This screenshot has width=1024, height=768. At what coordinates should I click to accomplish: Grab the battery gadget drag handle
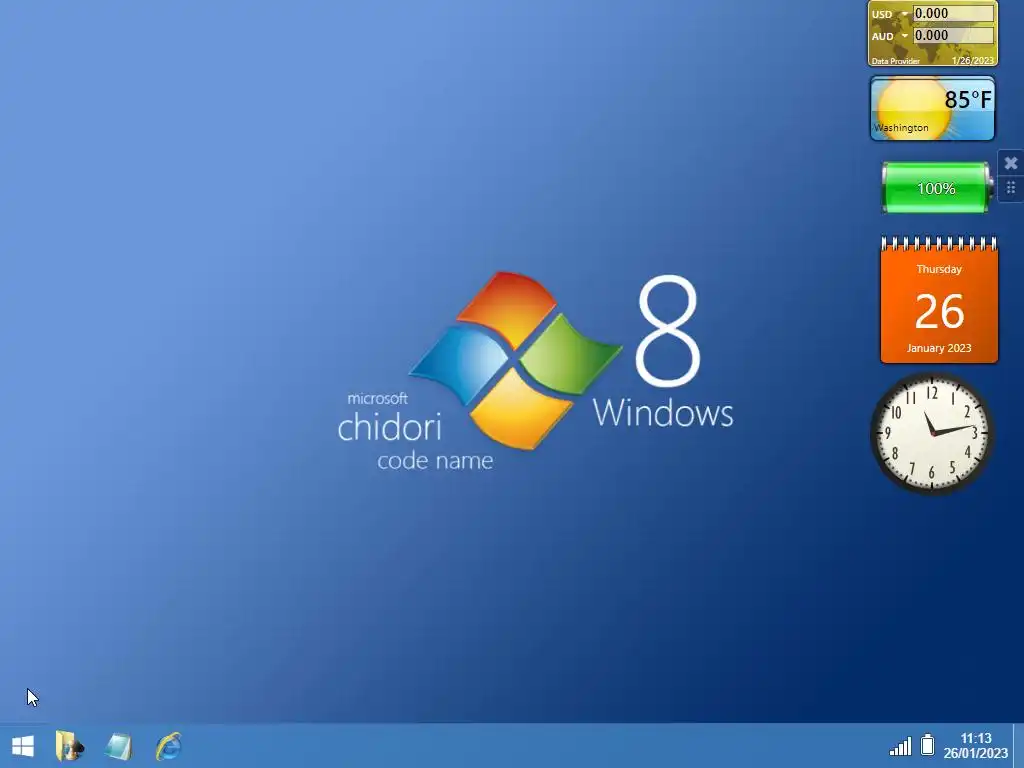[1010, 188]
